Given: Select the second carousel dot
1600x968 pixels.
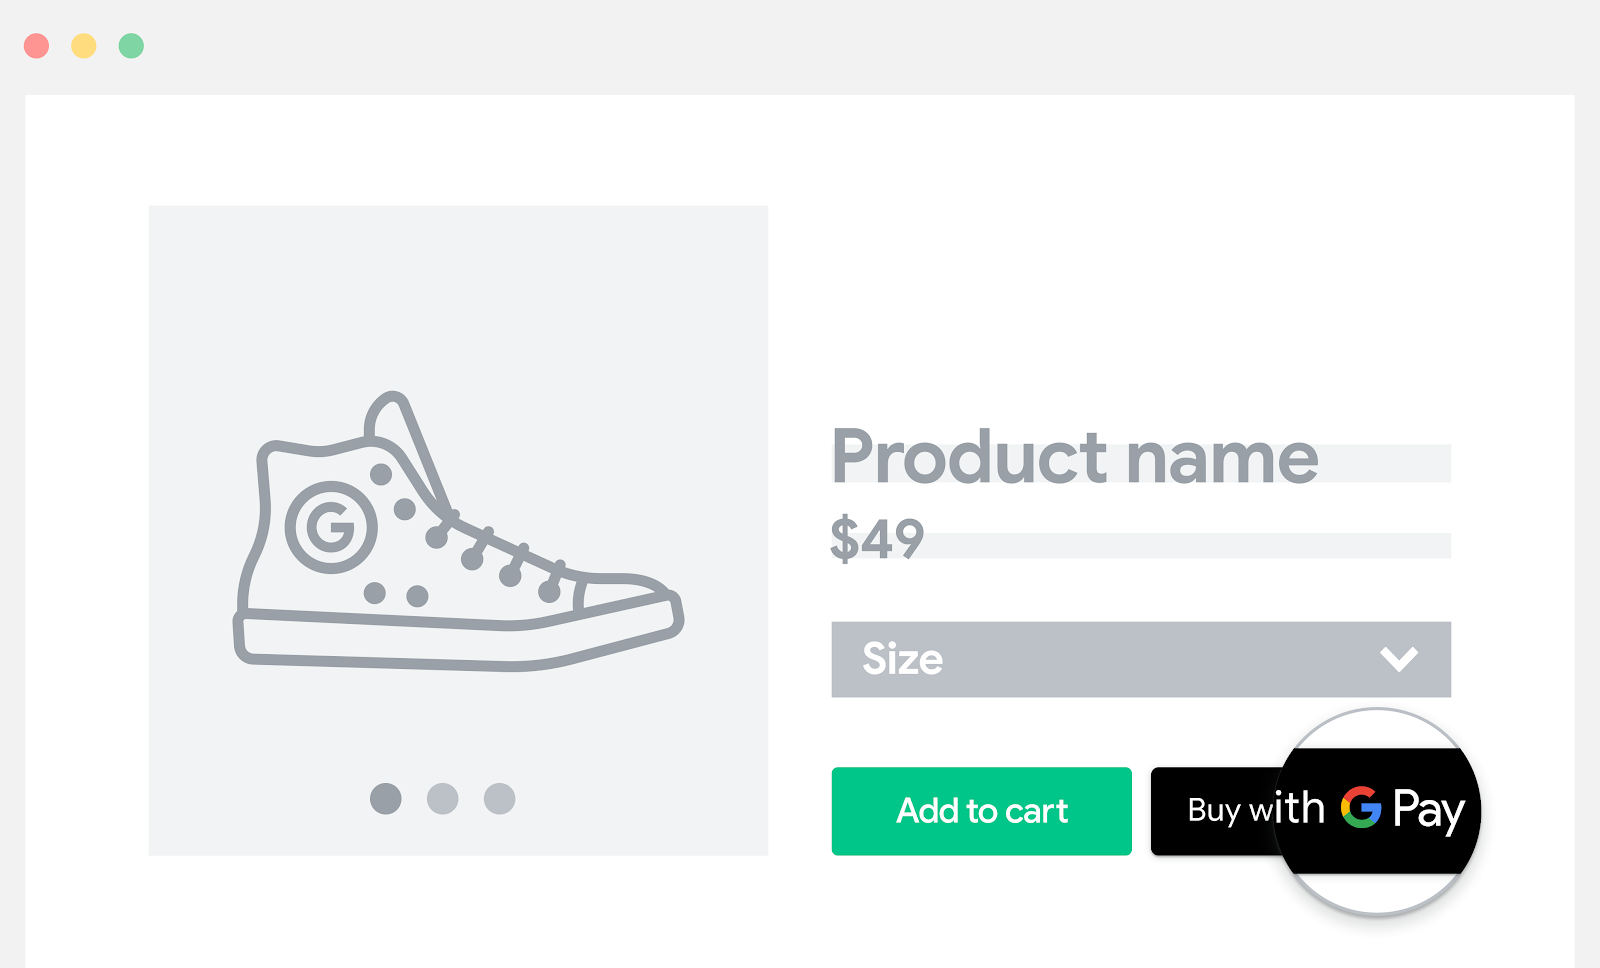Looking at the screenshot, I should pyautogui.click(x=443, y=799).
